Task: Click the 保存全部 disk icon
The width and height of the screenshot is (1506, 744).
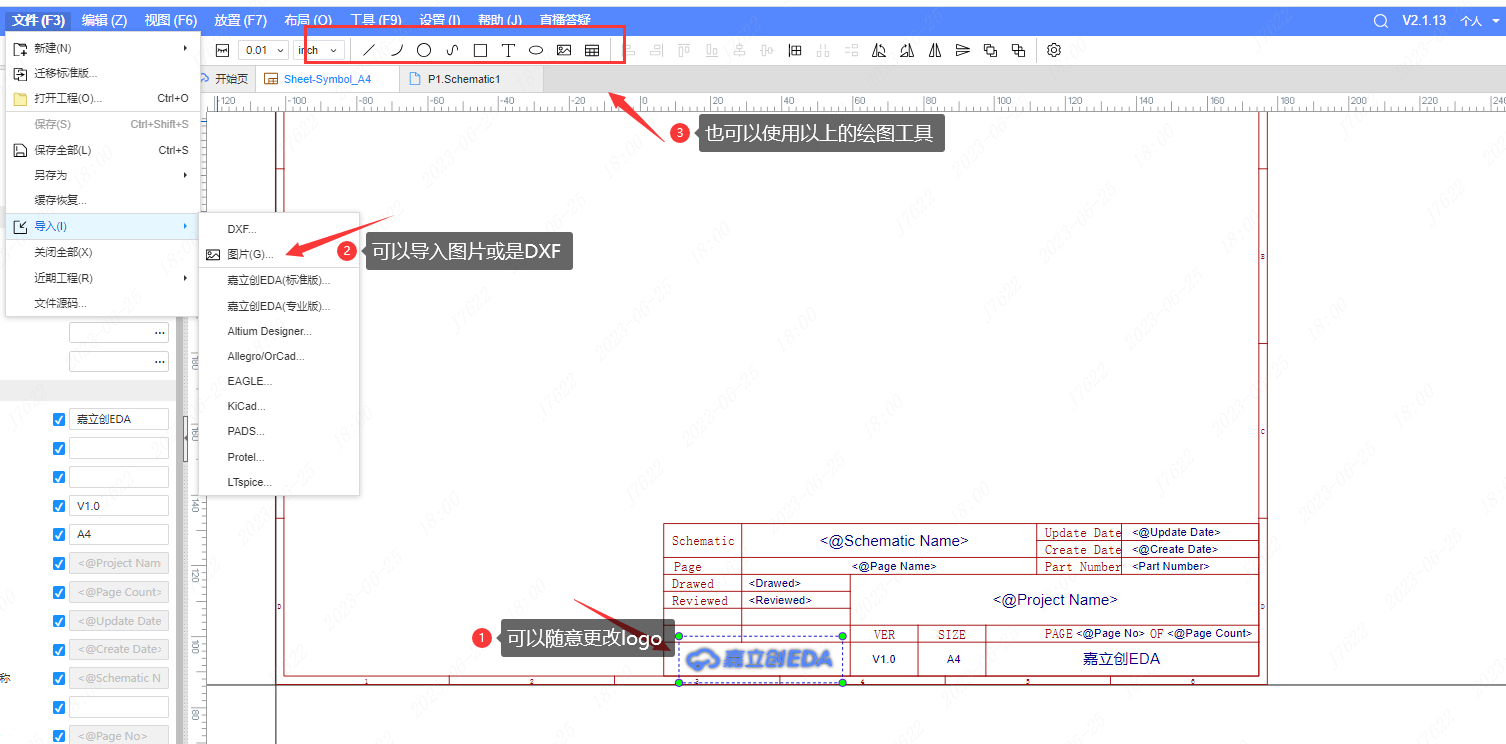Action: (20, 150)
